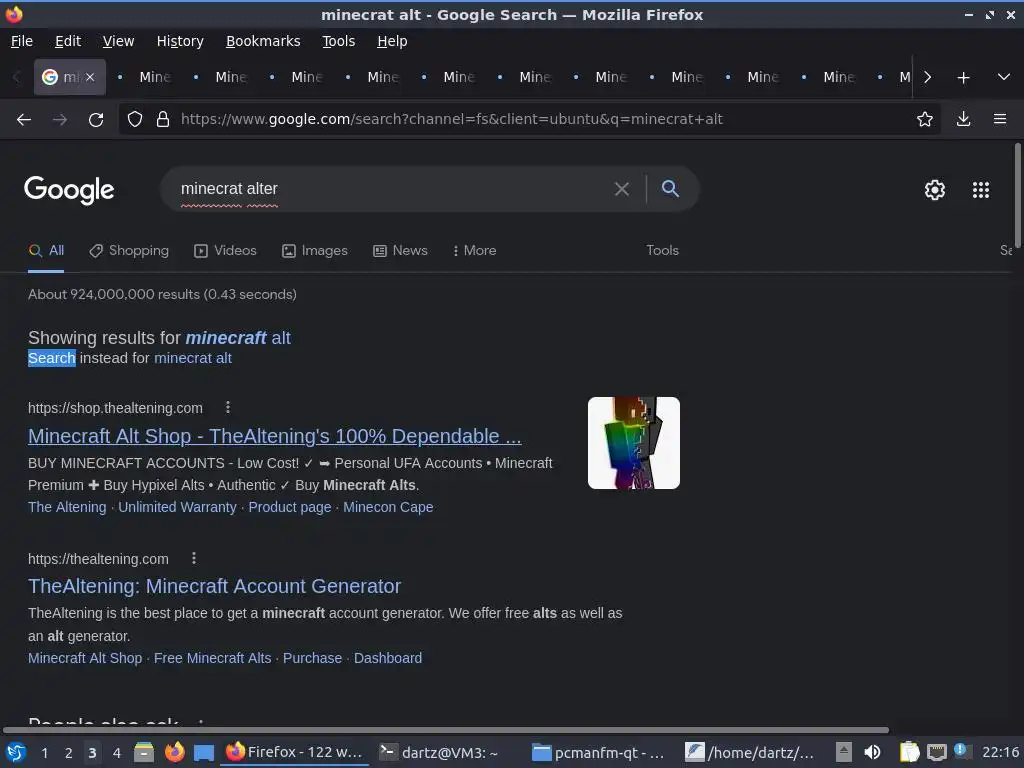Open the update notifier tray icon
The width and height of the screenshot is (1024, 768).
(x=961, y=750)
